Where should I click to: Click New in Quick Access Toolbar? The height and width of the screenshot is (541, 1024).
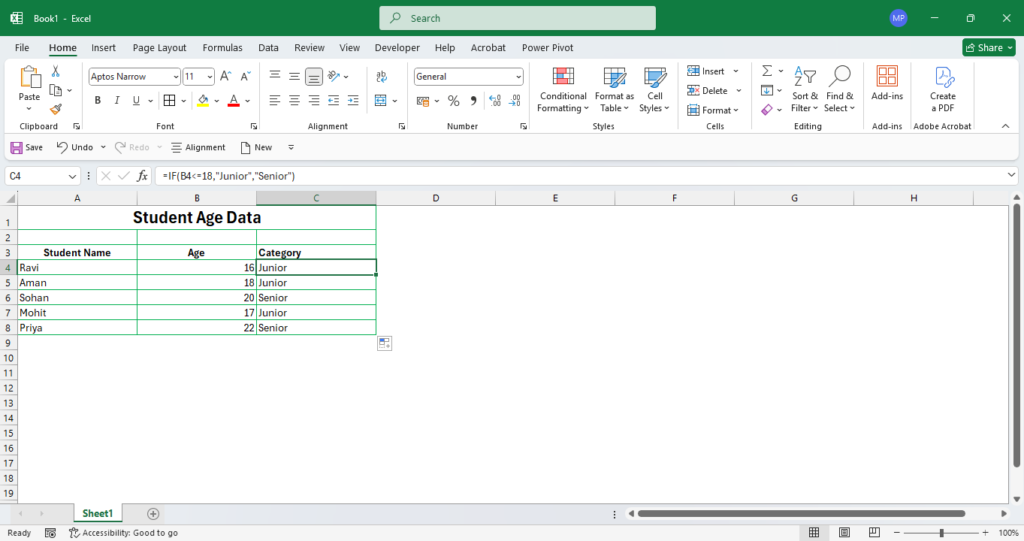click(256, 148)
